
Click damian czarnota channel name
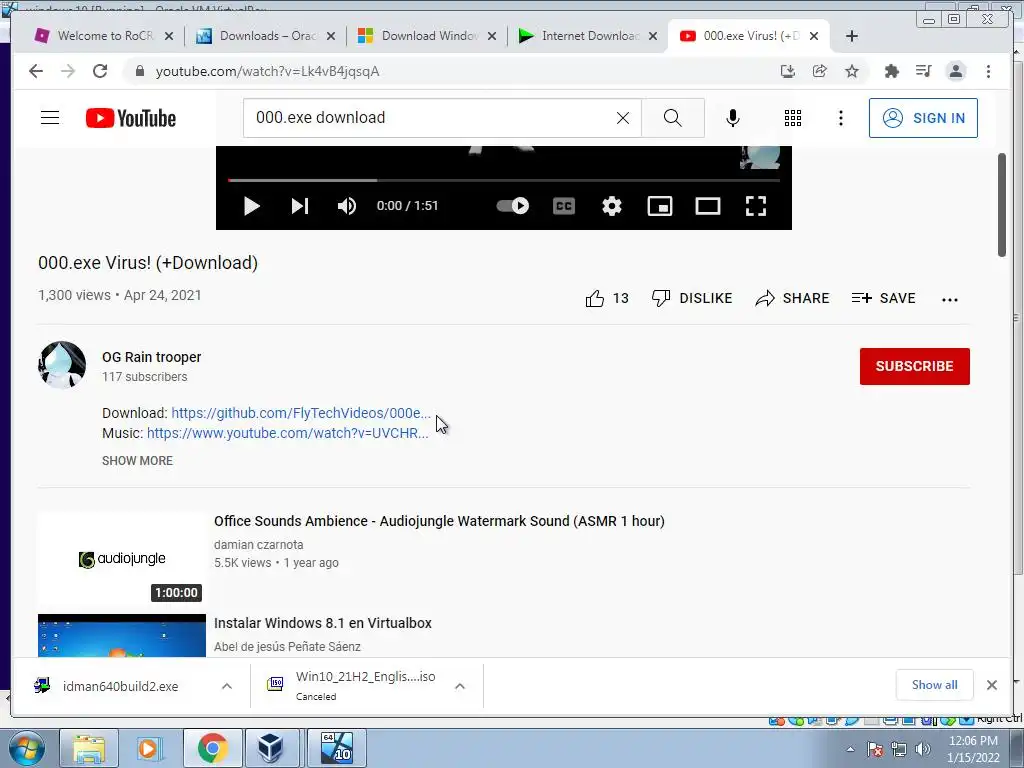pos(259,545)
